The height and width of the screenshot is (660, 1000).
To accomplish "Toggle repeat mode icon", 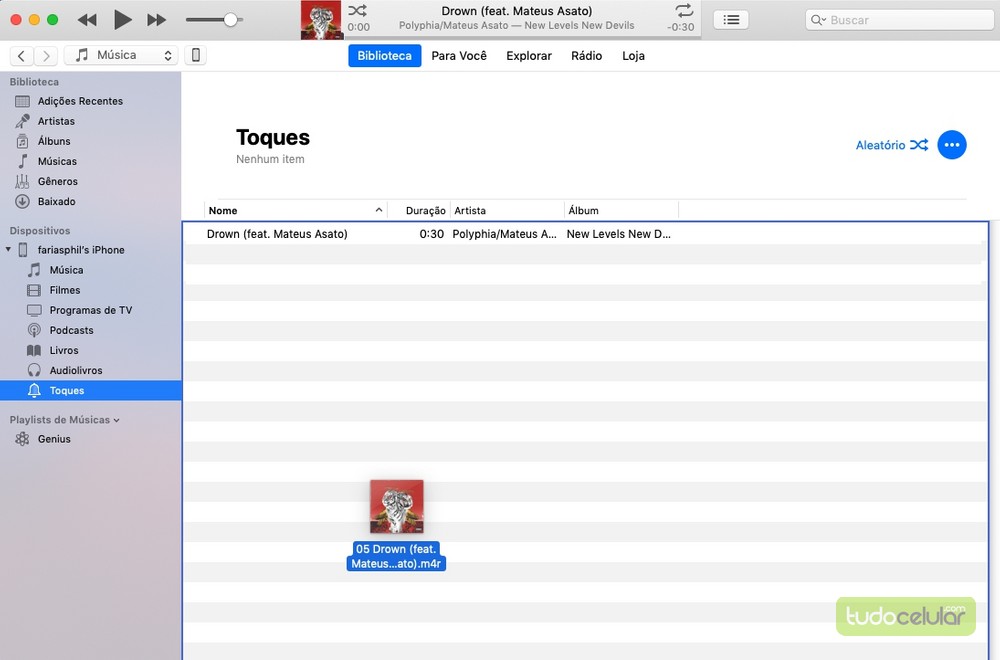I will (x=683, y=11).
